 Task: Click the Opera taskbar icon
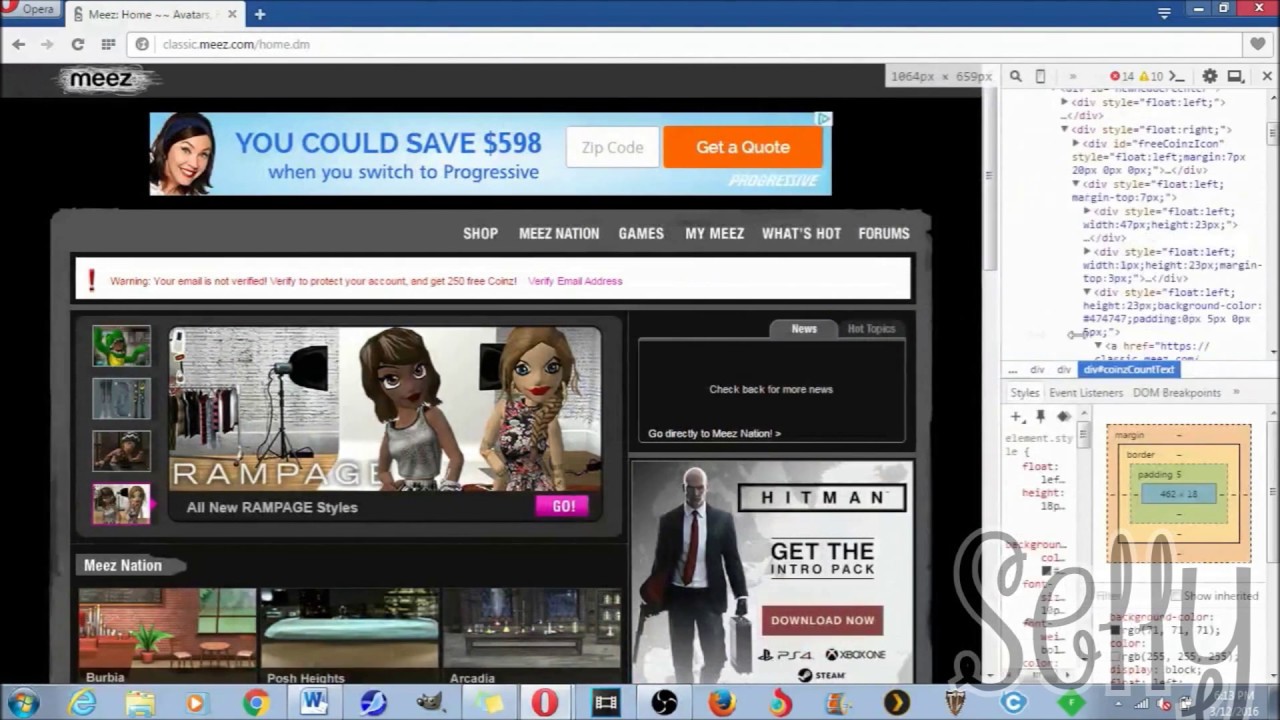tap(546, 703)
